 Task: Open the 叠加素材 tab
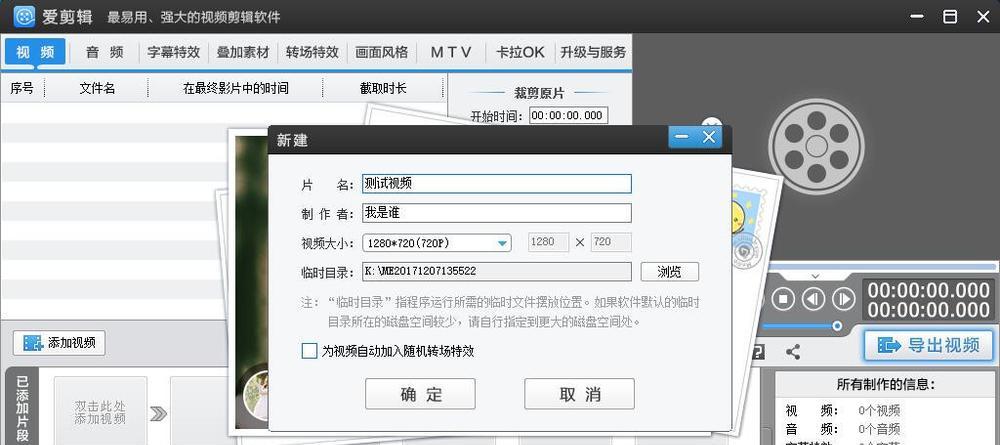[x=243, y=52]
